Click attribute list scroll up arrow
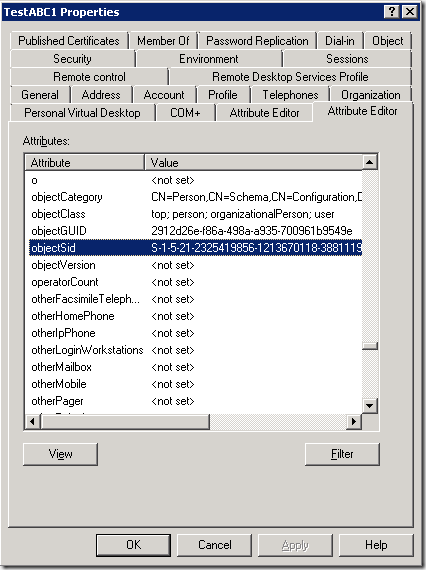Screen dimensions: 426x570 370,162
